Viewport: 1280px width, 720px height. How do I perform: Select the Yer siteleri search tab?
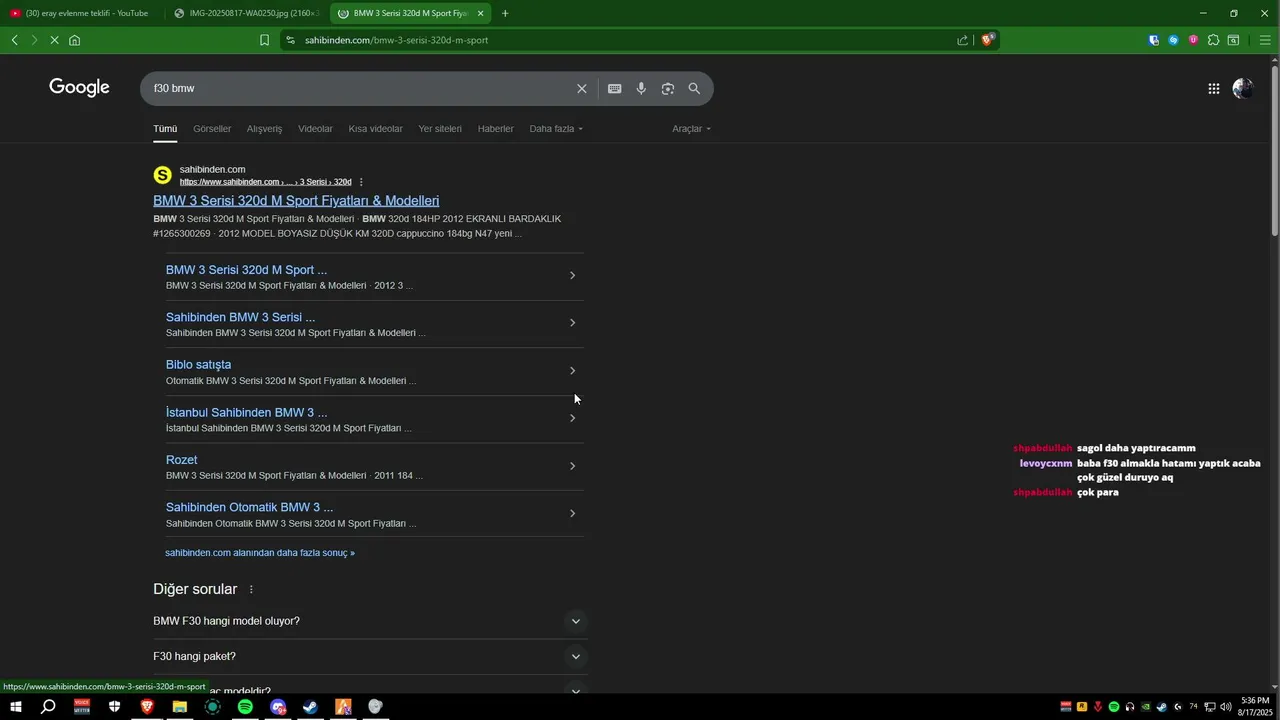(x=440, y=129)
